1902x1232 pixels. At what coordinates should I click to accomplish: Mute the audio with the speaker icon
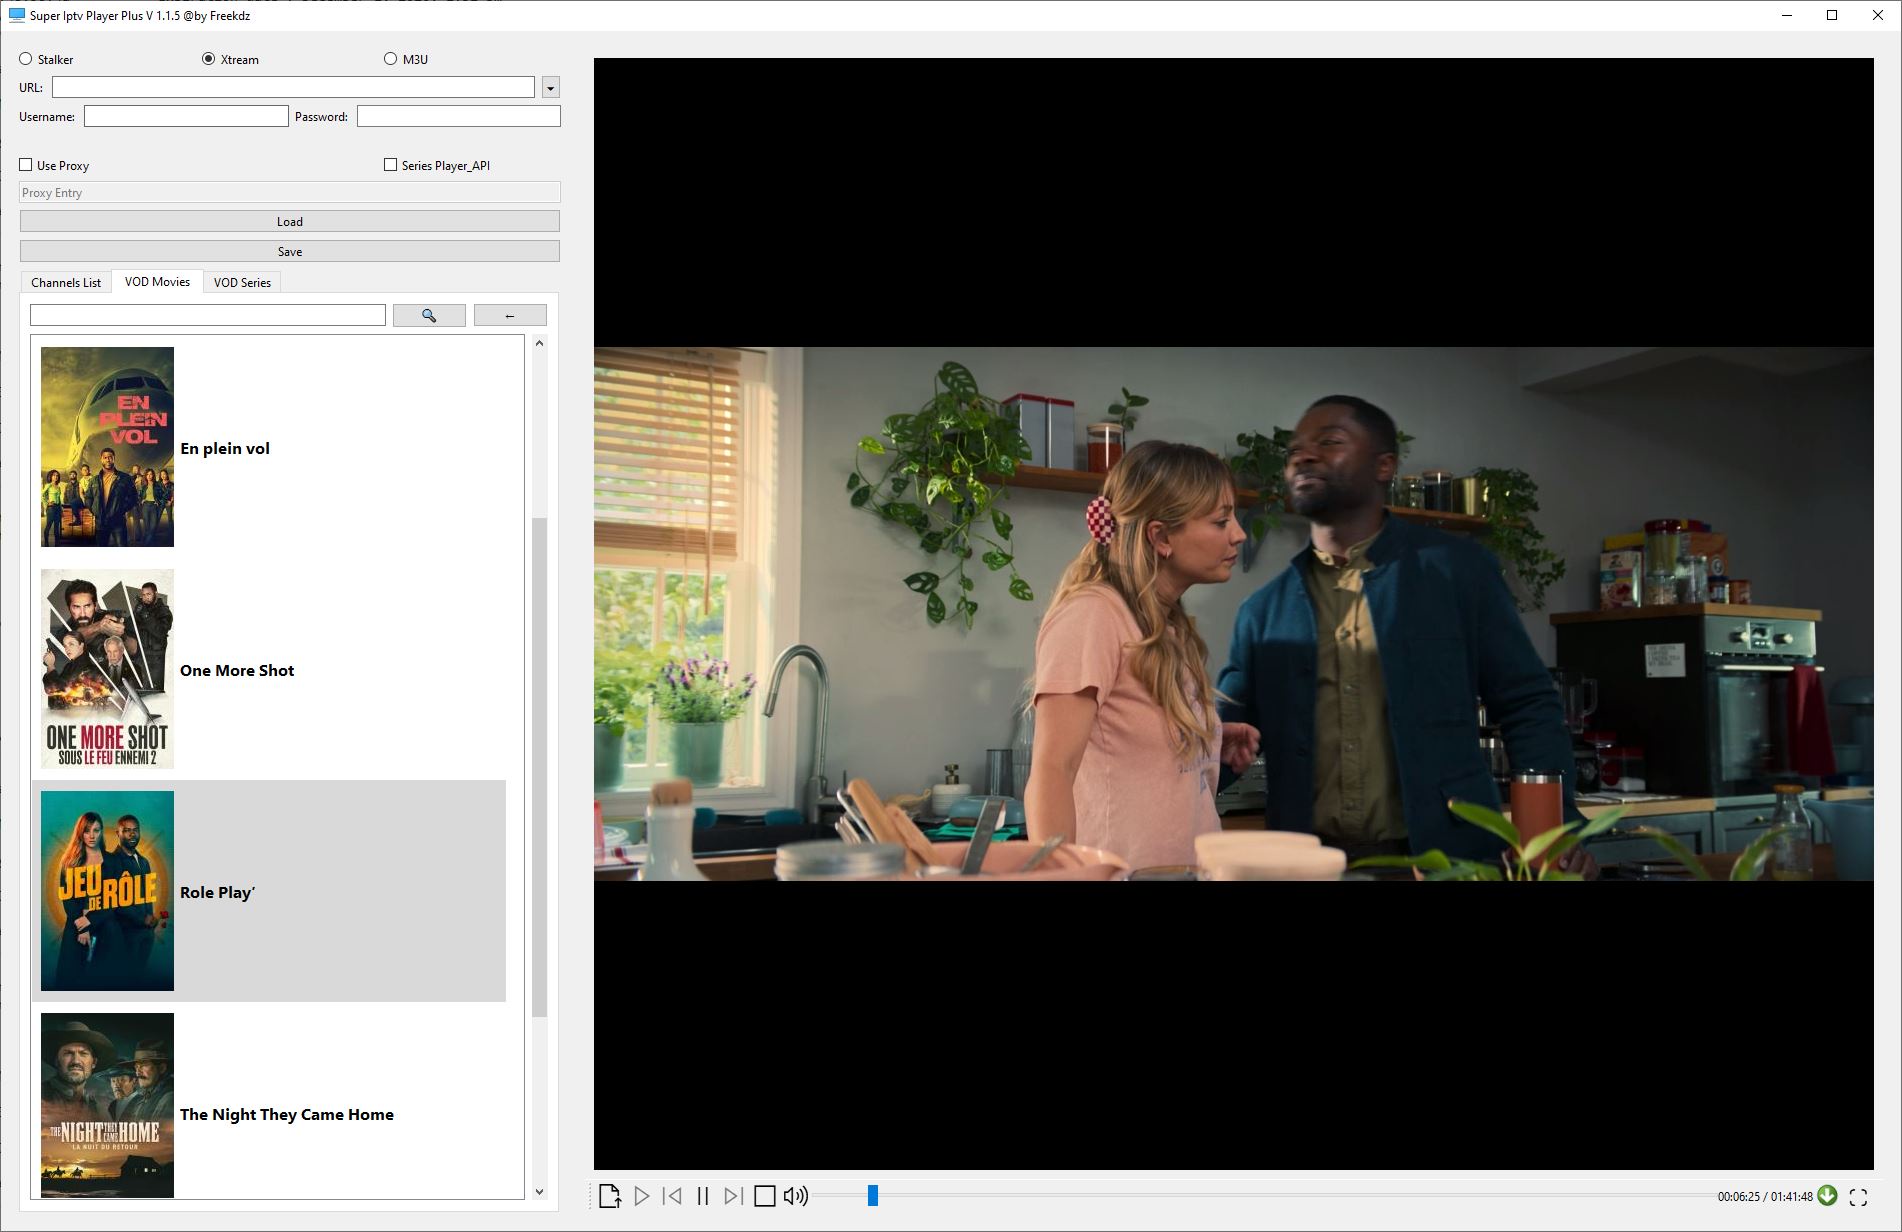click(x=796, y=1196)
